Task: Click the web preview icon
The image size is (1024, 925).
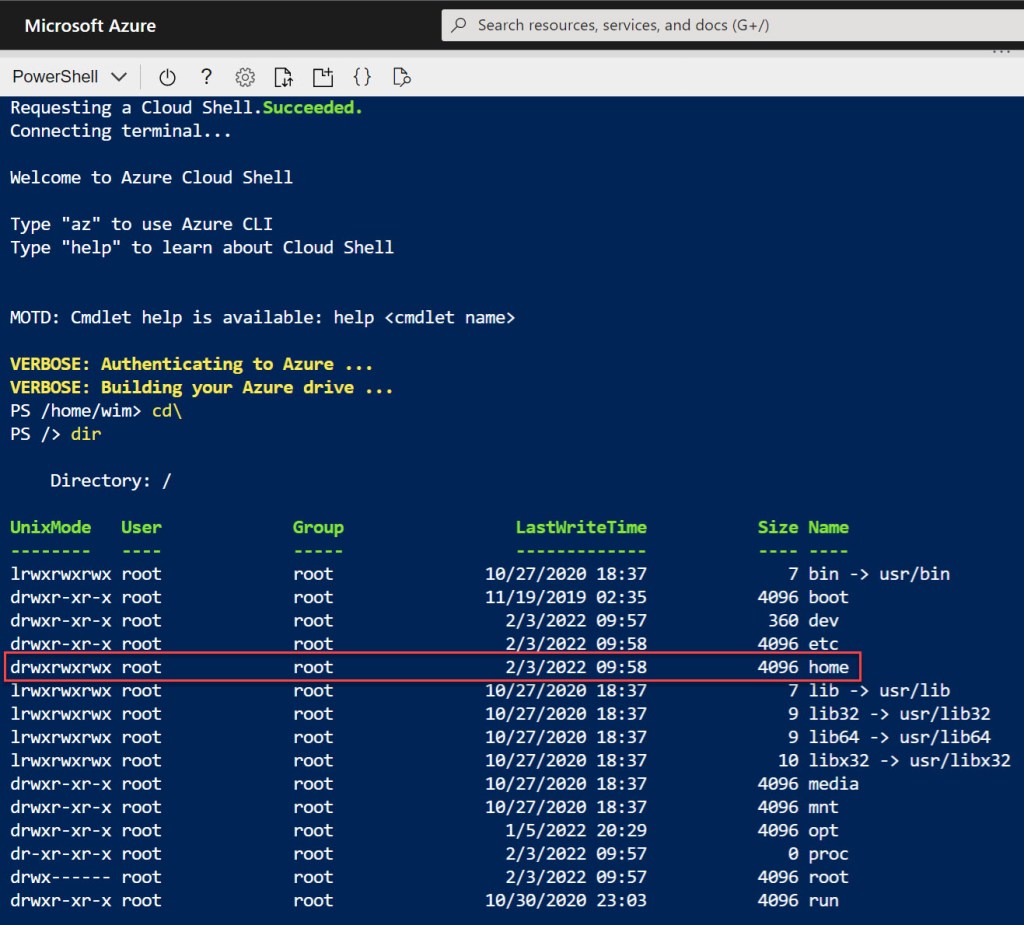Action: pyautogui.click(x=402, y=77)
